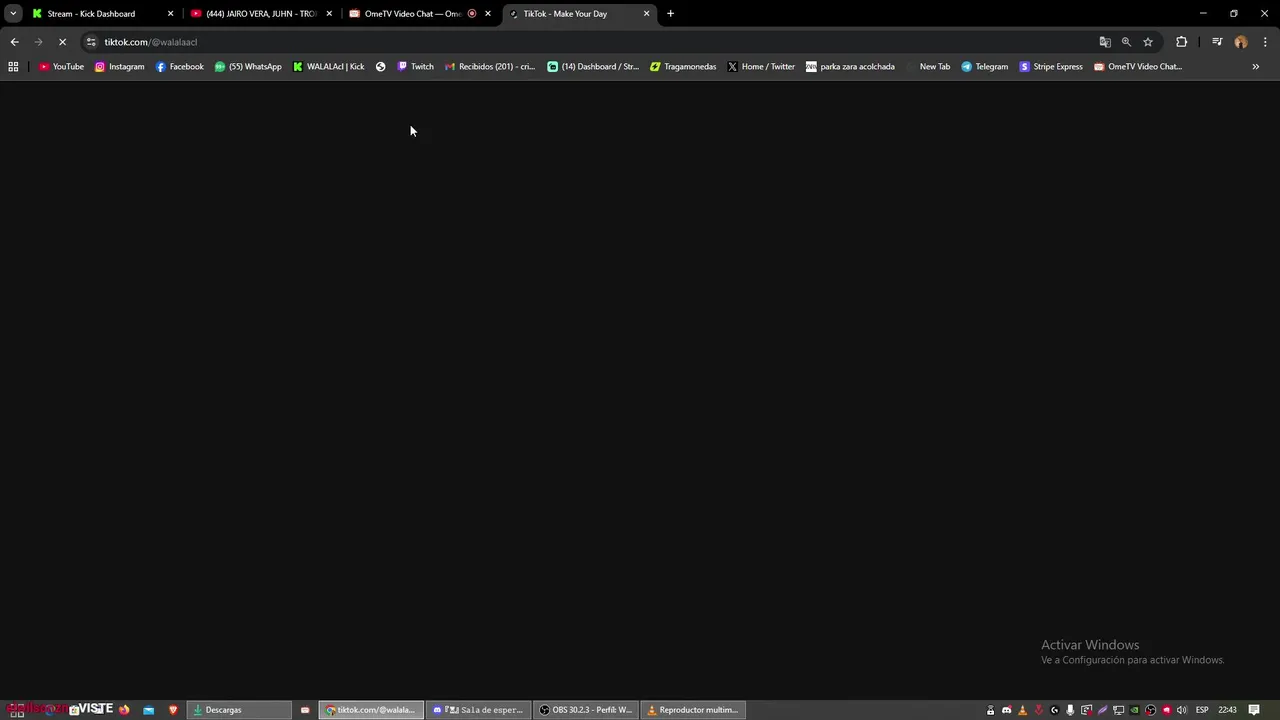Screen dimensions: 1280x720
Task: Launch Firefox from the taskbar
Action: tap(124, 710)
